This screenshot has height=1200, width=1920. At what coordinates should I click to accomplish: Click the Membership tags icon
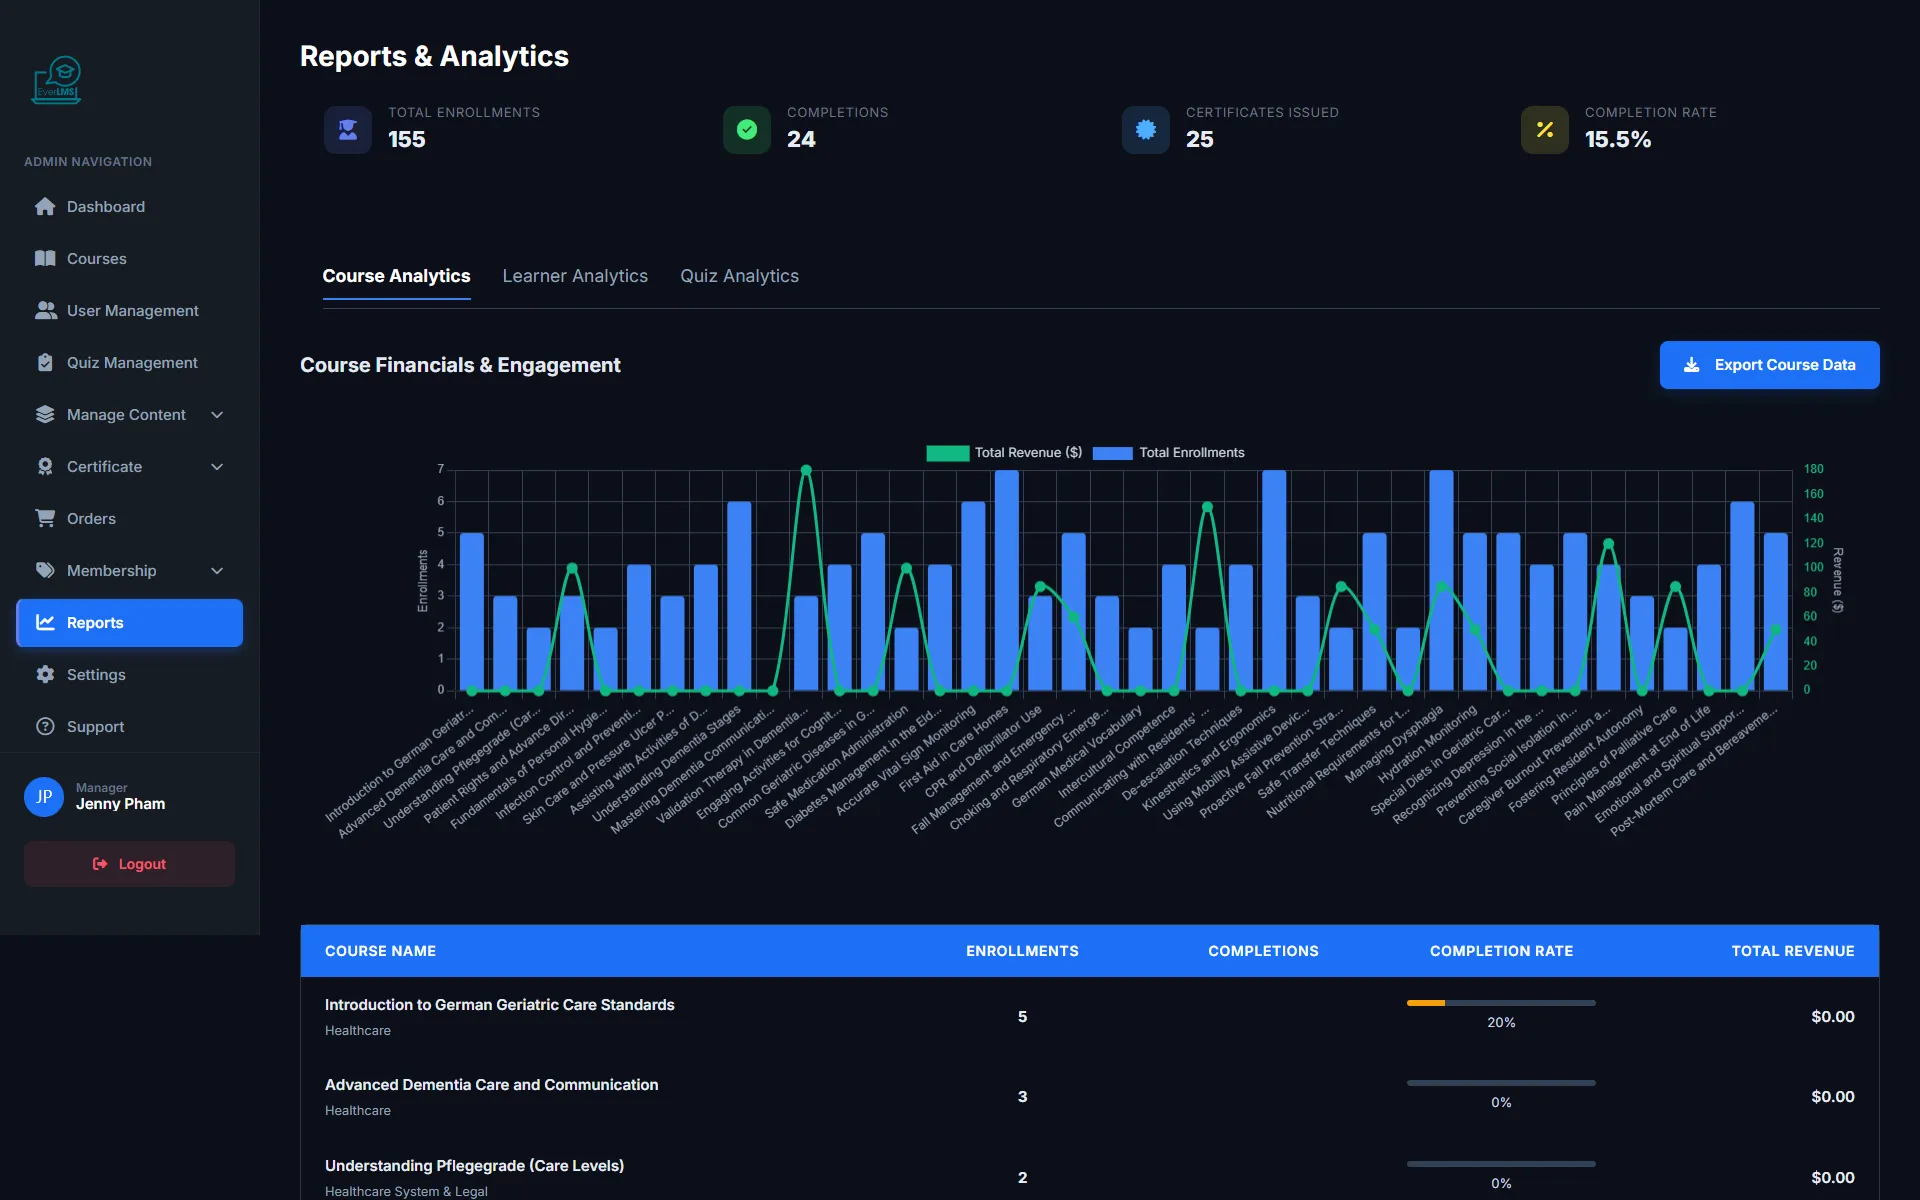tap(45, 570)
